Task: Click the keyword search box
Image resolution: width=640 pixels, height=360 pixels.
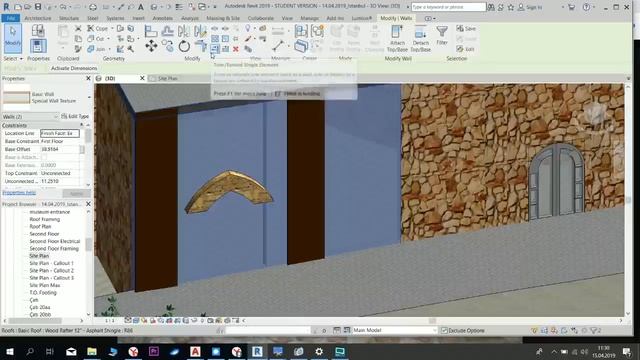Action: point(448,7)
